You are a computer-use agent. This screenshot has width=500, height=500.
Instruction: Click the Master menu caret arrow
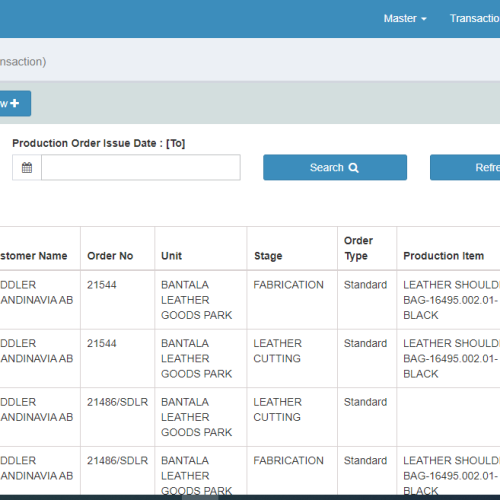(424, 19)
